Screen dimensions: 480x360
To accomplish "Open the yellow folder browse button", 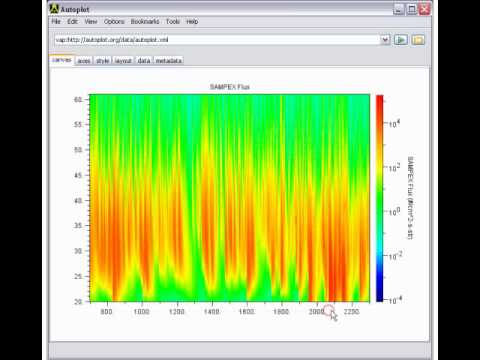I will (x=418, y=40).
